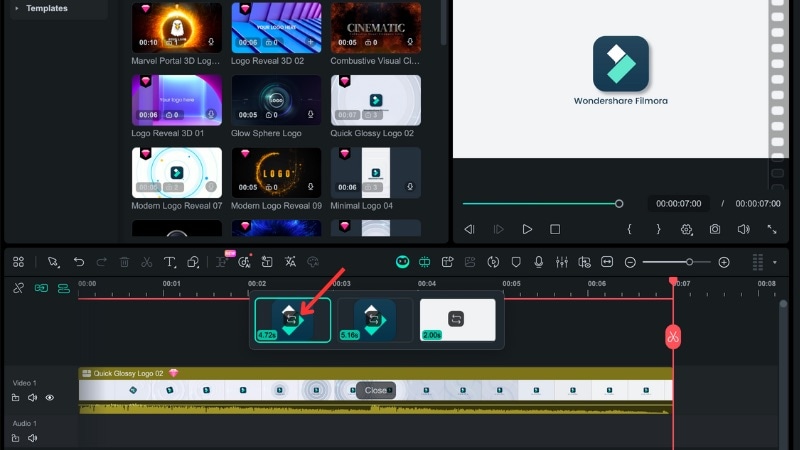800x450 pixels.
Task: Click the timeline zoom slider handle
Action: coord(689,262)
